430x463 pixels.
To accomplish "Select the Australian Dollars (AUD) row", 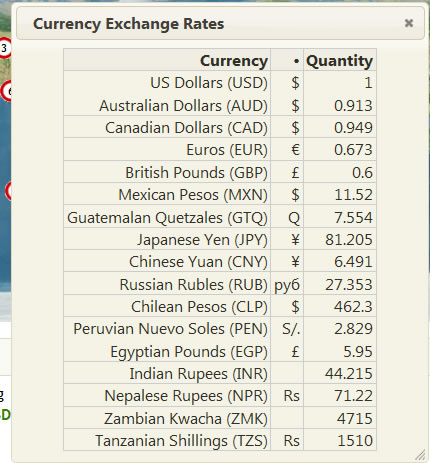I will (x=220, y=105).
